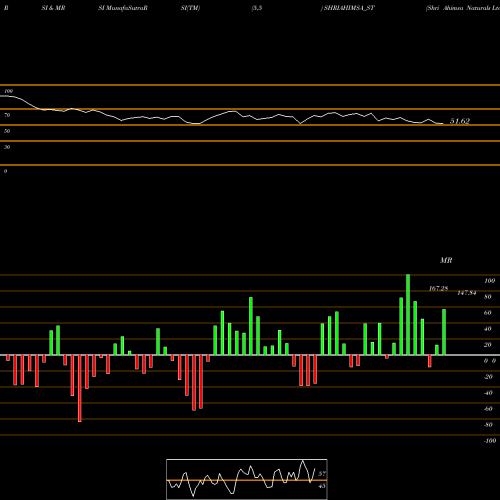Click the RSI axis label 70
500x500 pixels.
tap(7, 115)
